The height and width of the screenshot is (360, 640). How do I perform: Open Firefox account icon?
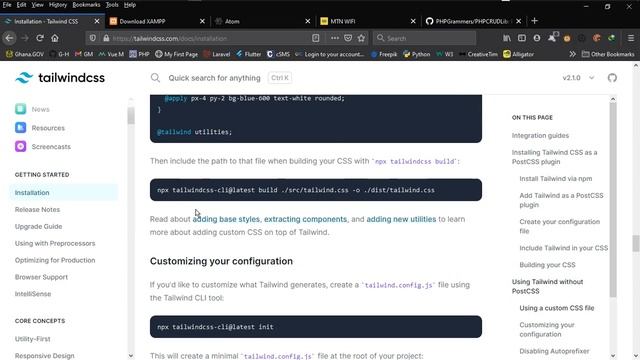click(x=537, y=38)
